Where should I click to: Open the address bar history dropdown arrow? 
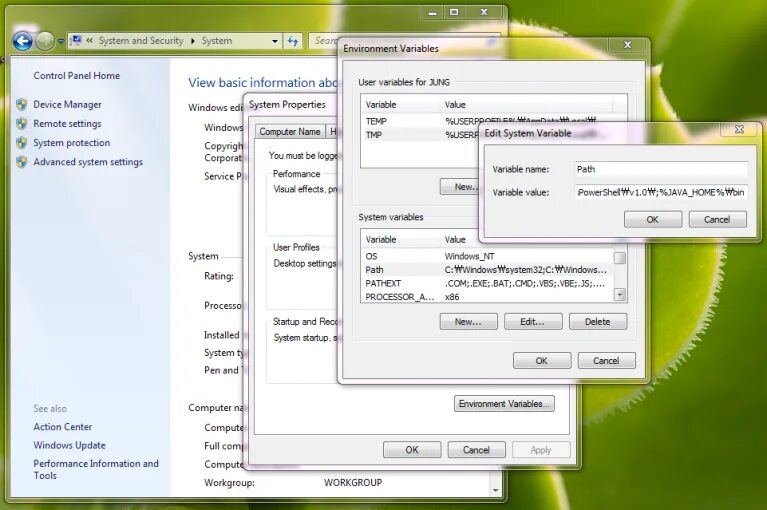coord(274,41)
